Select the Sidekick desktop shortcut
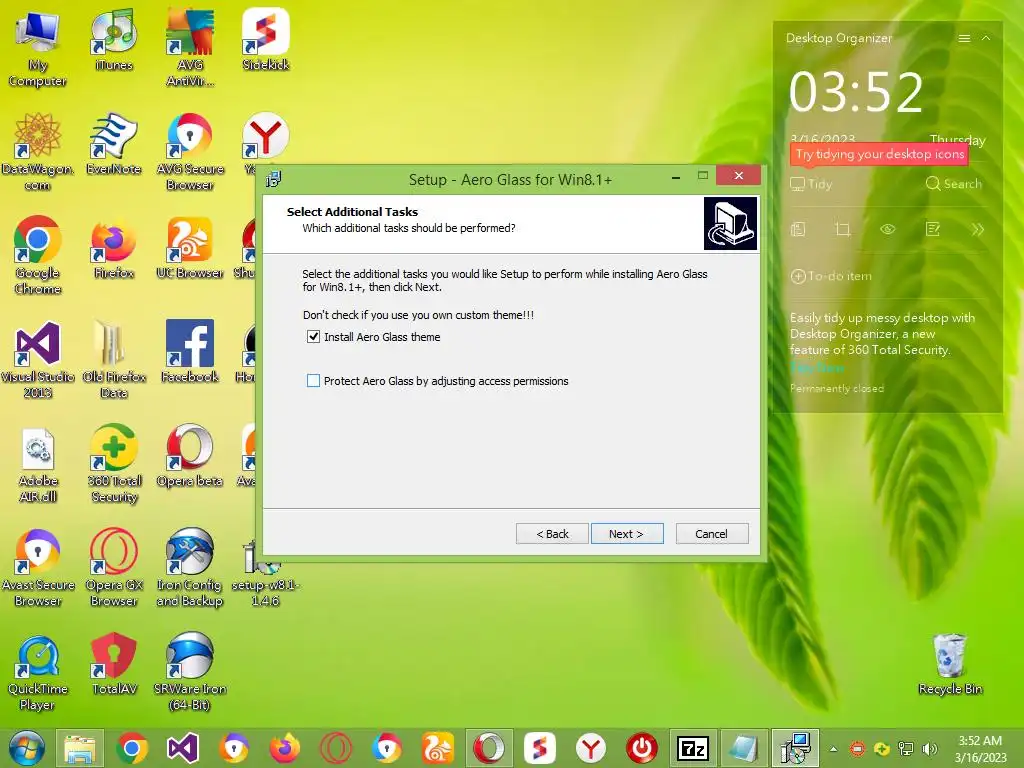The image size is (1024, 768). 265,40
